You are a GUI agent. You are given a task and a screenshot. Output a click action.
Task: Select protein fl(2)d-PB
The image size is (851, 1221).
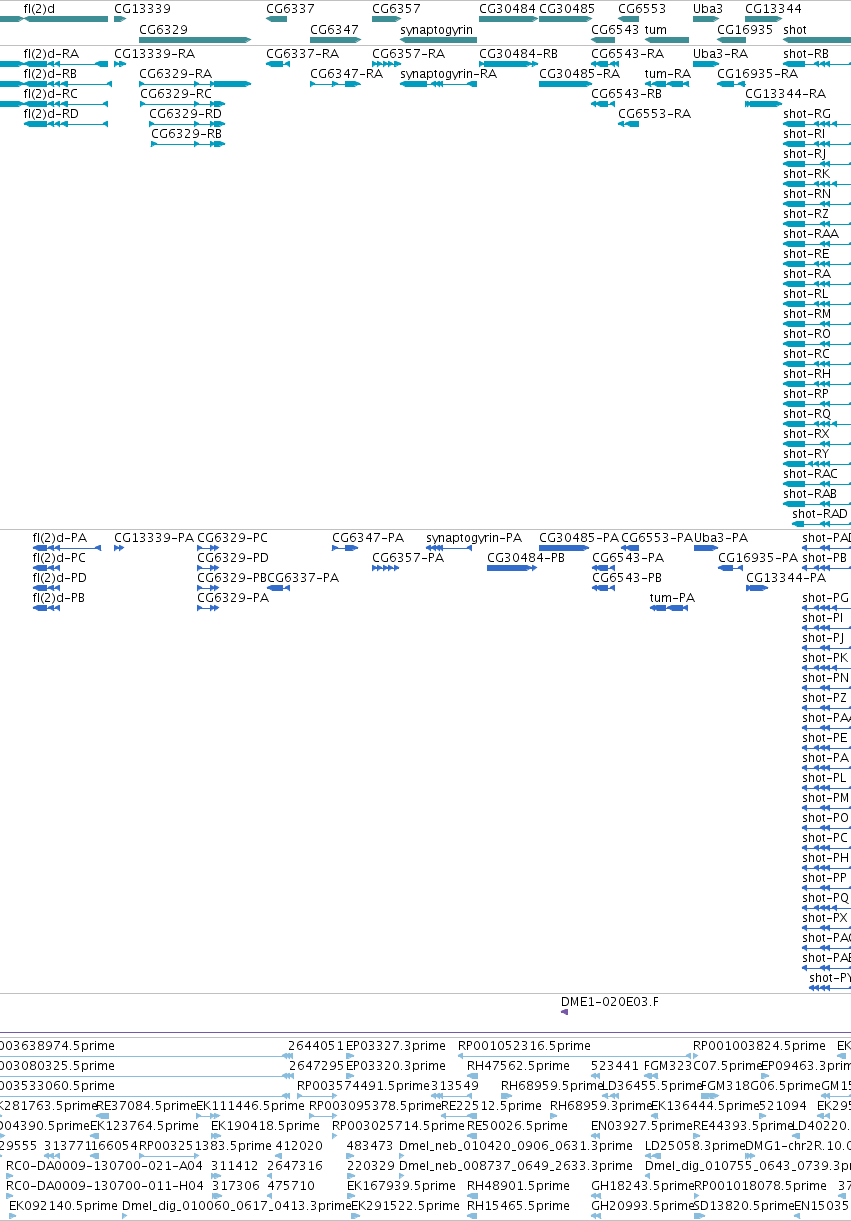click(x=59, y=598)
